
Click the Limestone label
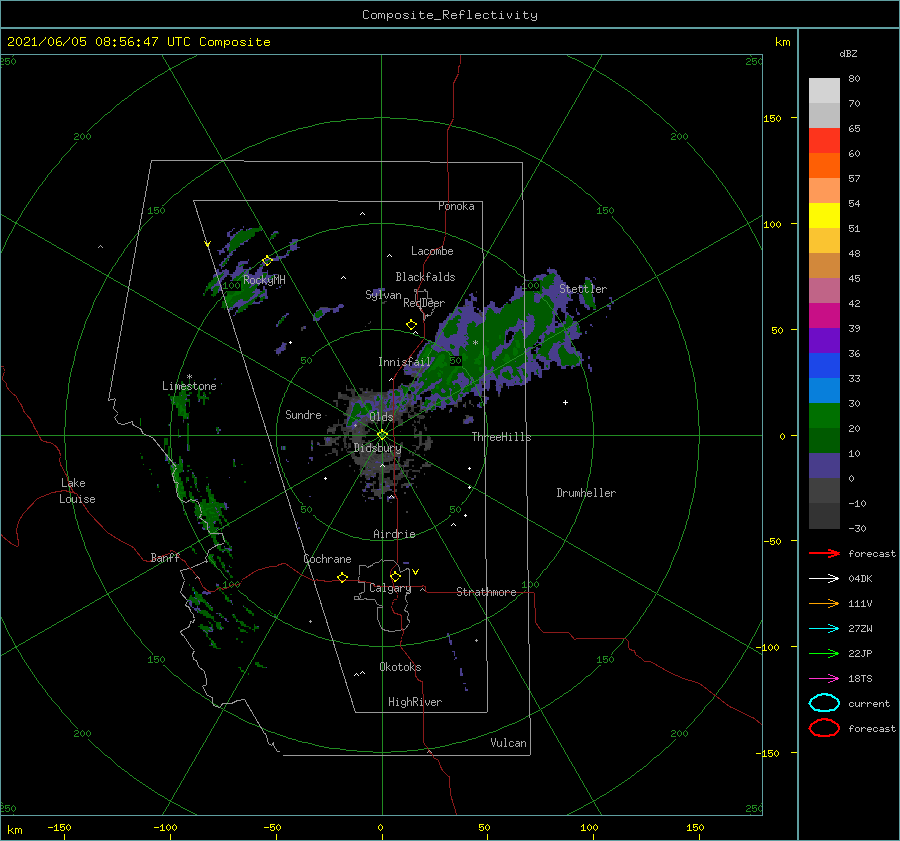[x=189, y=386]
